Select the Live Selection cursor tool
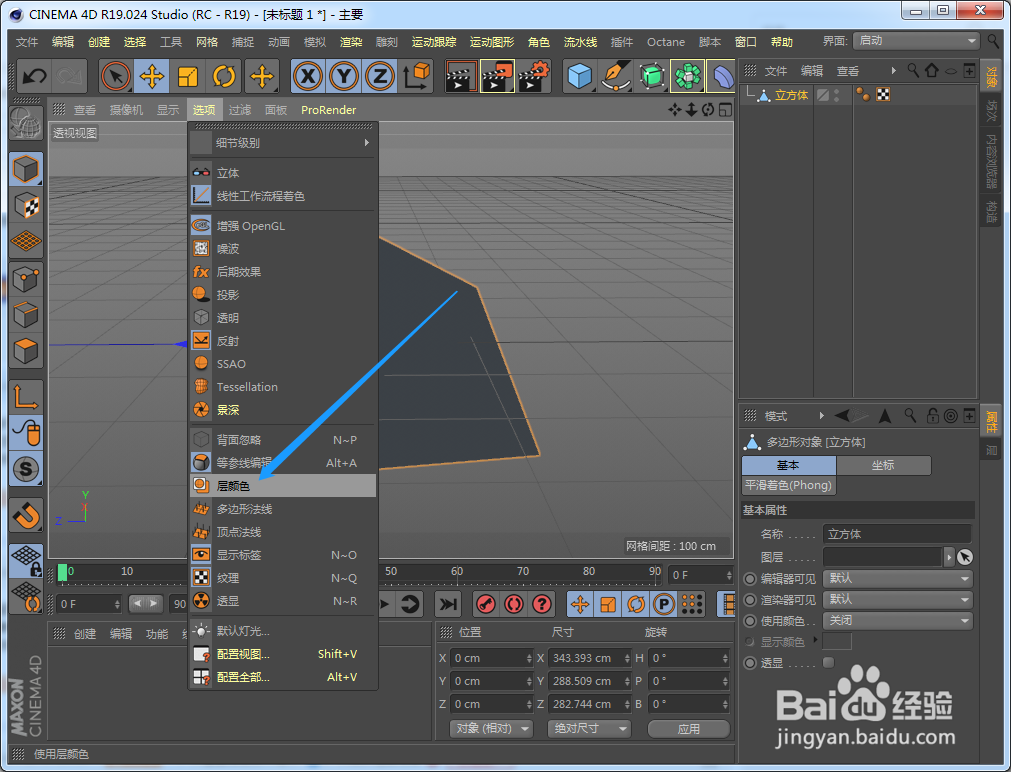The width and height of the screenshot is (1011, 772). tap(116, 76)
